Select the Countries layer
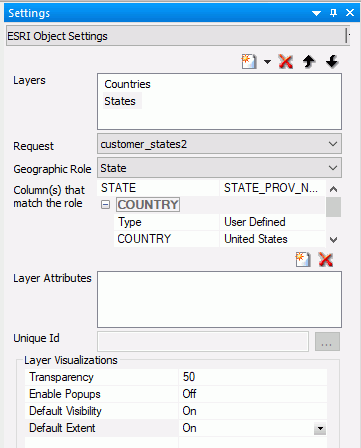Image resolution: width=361 pixels, height=448 pixels. [x=127, y=84]
